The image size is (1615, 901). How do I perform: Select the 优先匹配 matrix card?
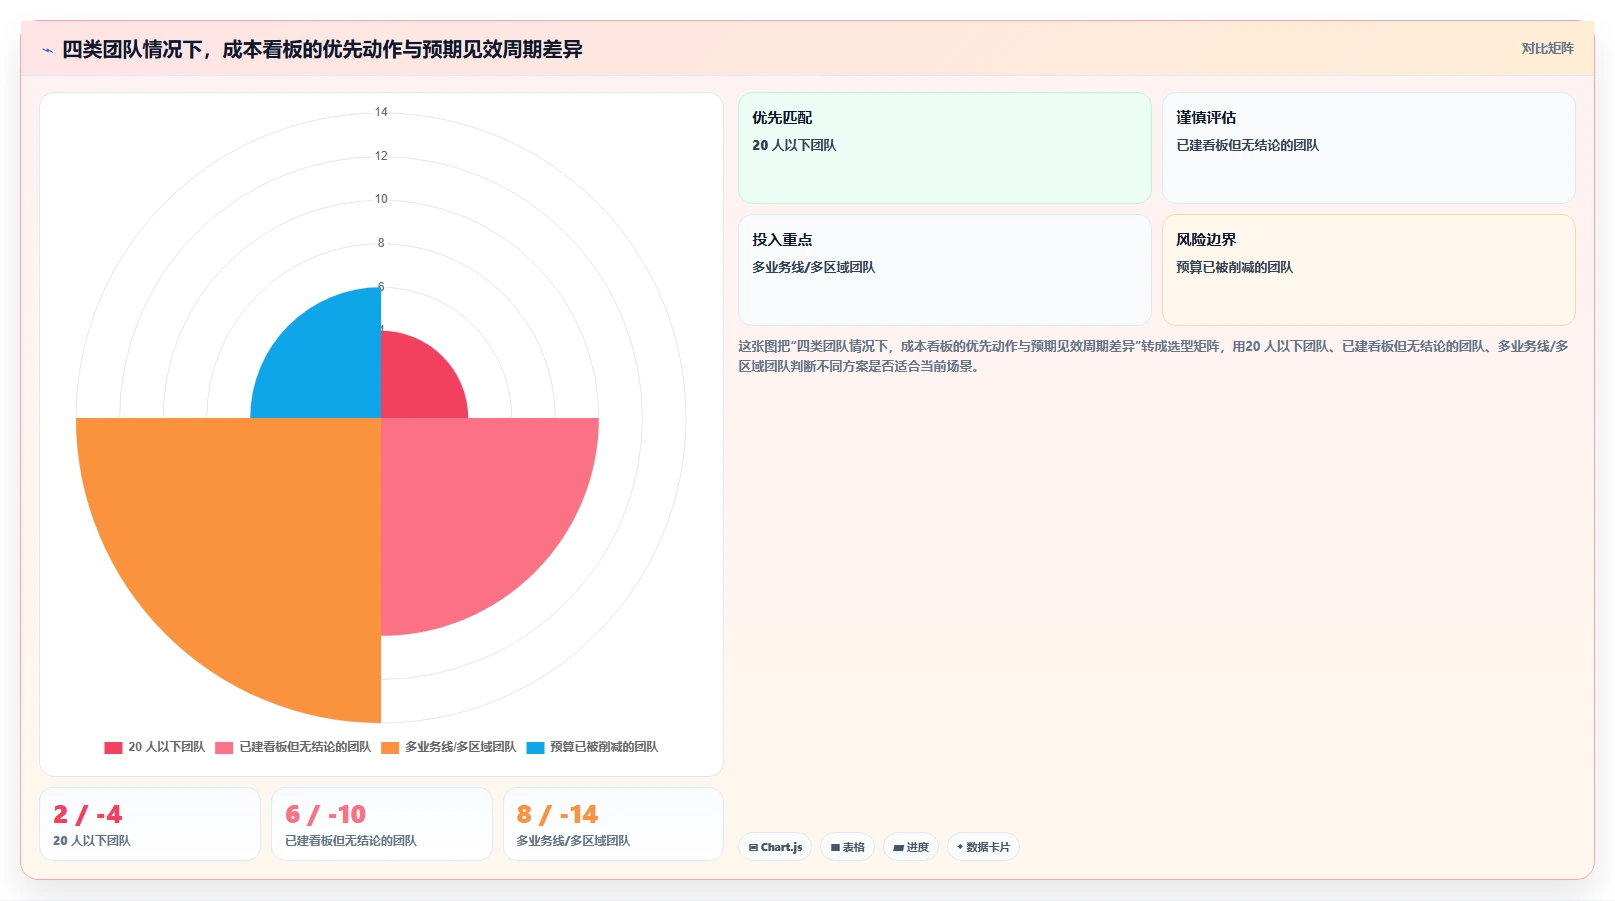945,148
